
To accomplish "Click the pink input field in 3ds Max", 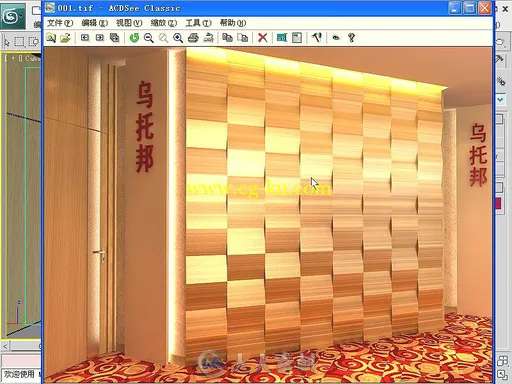I will click(x=21, y=361).
